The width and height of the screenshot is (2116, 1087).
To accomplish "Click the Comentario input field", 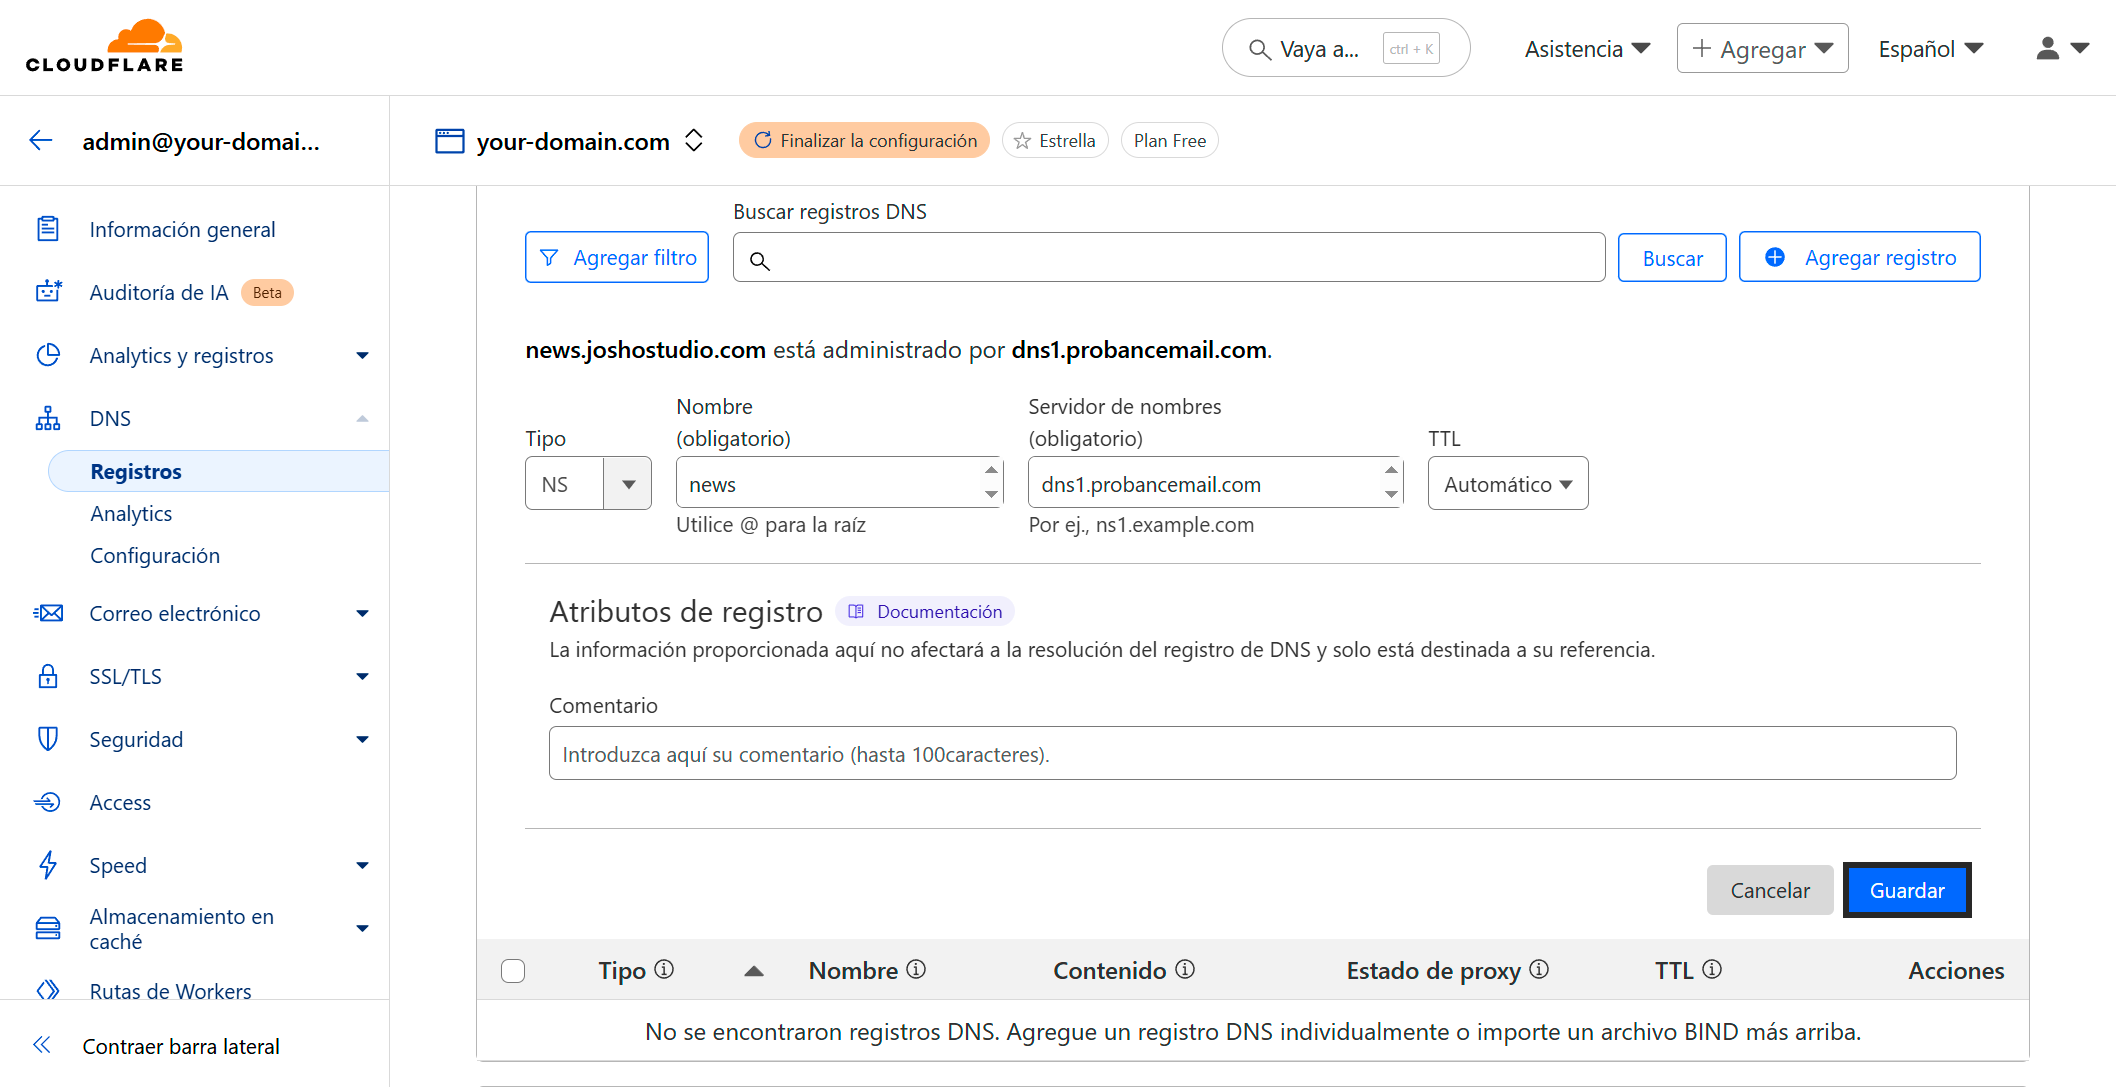I will 1252,753.
